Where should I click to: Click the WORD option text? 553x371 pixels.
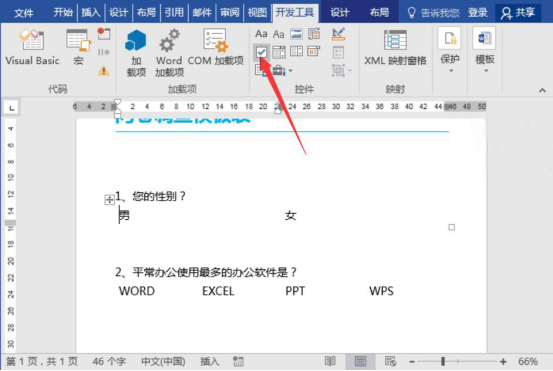(137, 291)
